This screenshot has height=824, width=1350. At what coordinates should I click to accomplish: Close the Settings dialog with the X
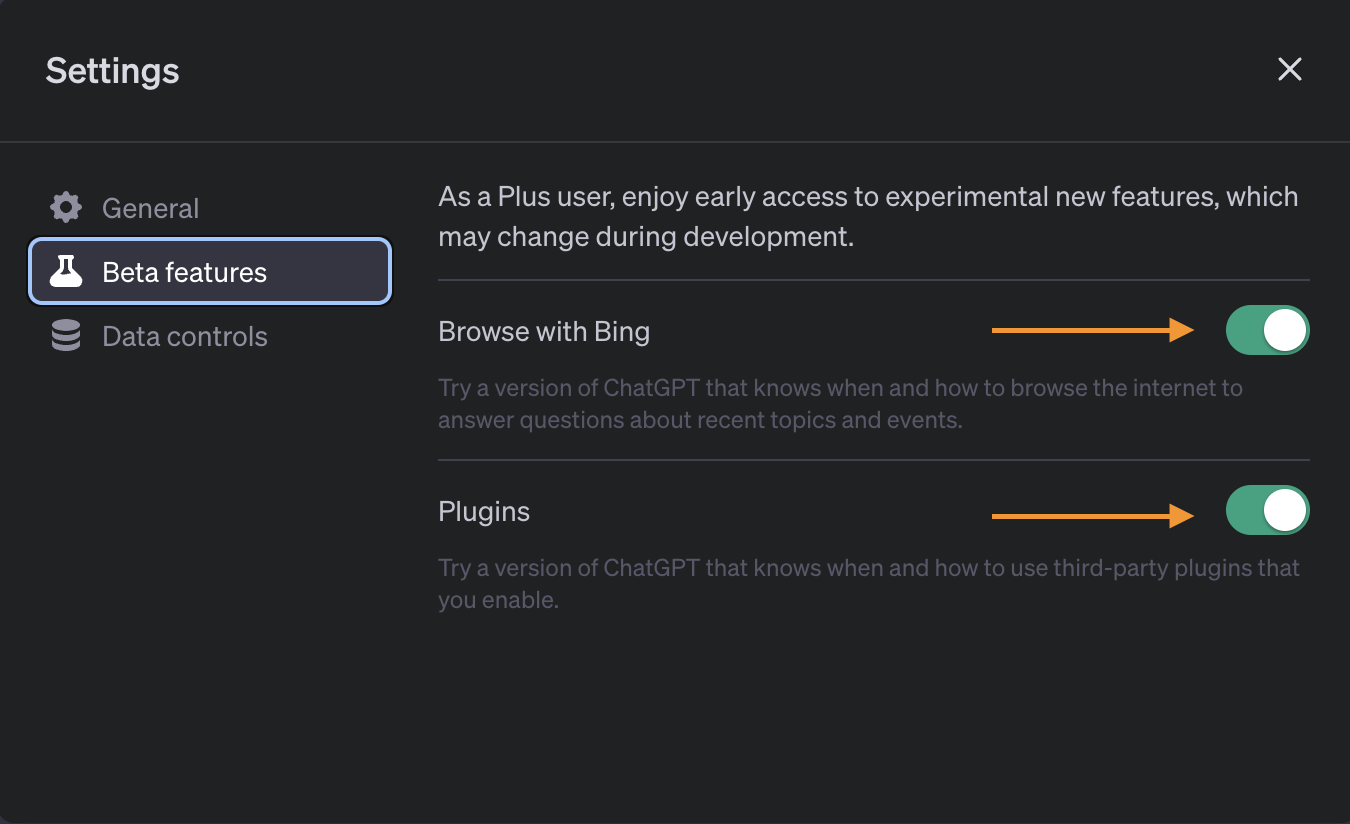pos(1290,69)
